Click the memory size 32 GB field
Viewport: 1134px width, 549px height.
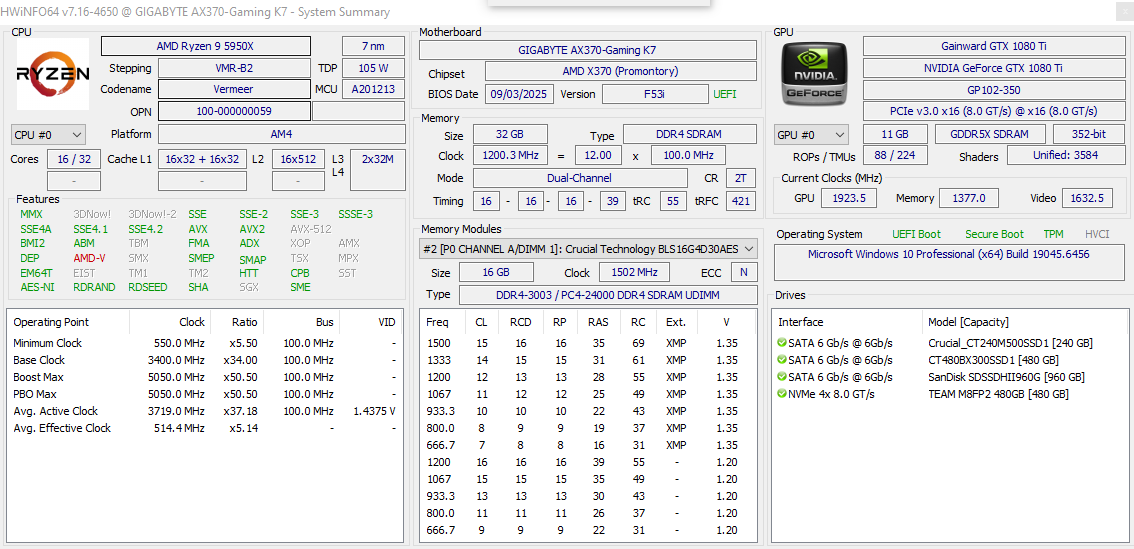coord(511,135)
